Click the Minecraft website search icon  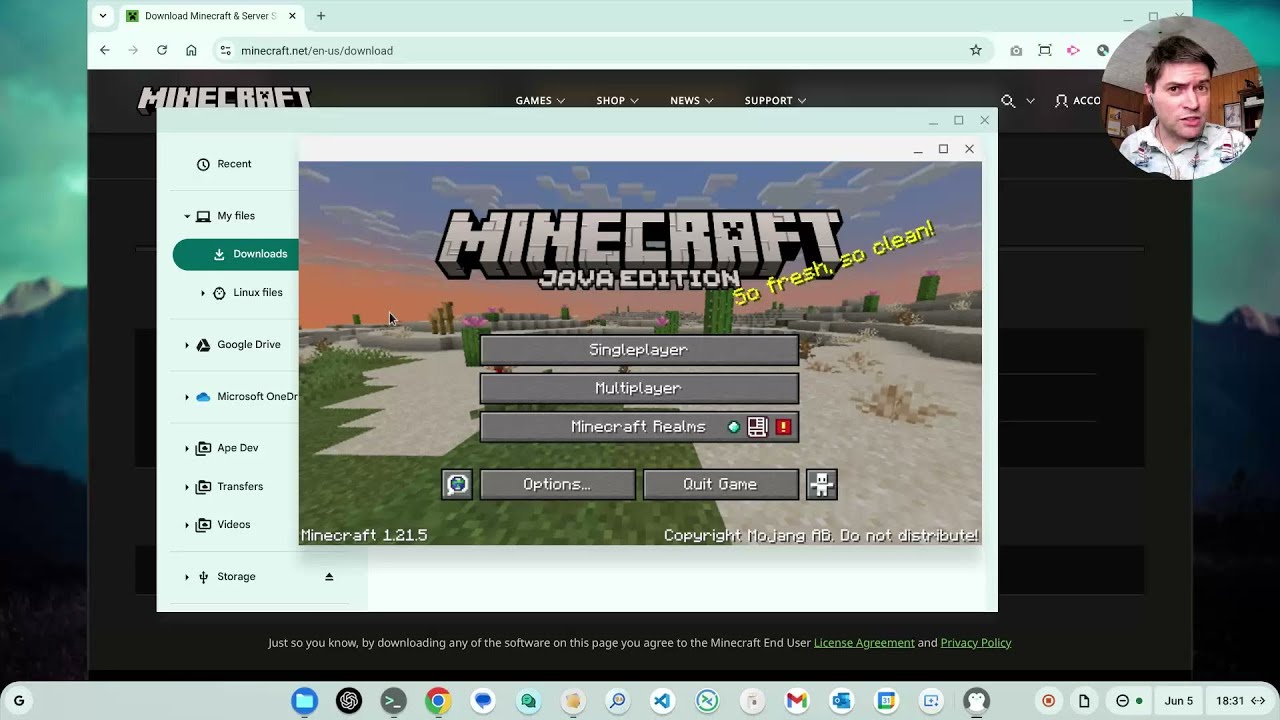click(x=1008, y=101)
